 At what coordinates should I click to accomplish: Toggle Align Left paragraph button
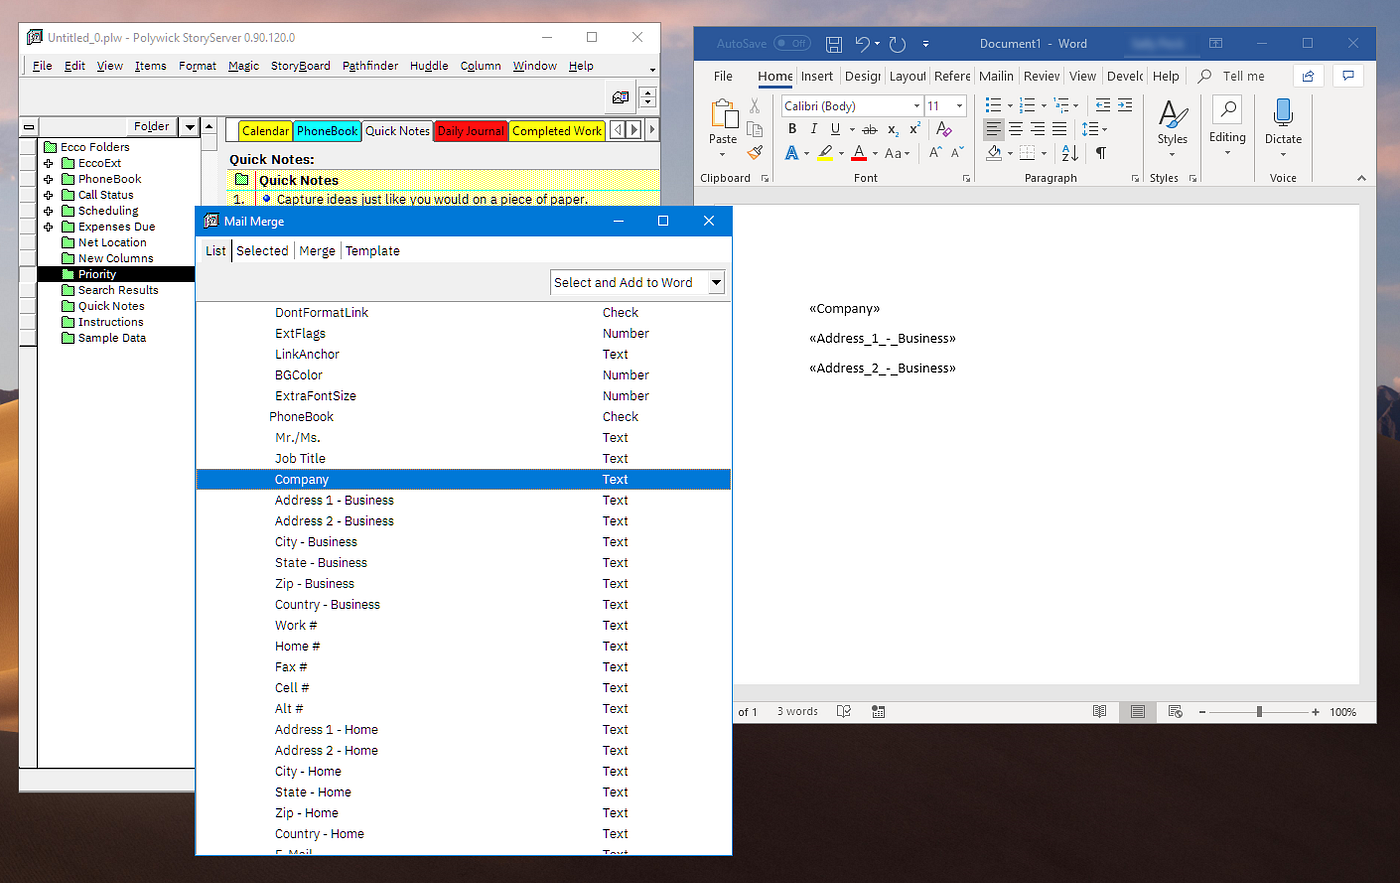[x=993, y=129]
